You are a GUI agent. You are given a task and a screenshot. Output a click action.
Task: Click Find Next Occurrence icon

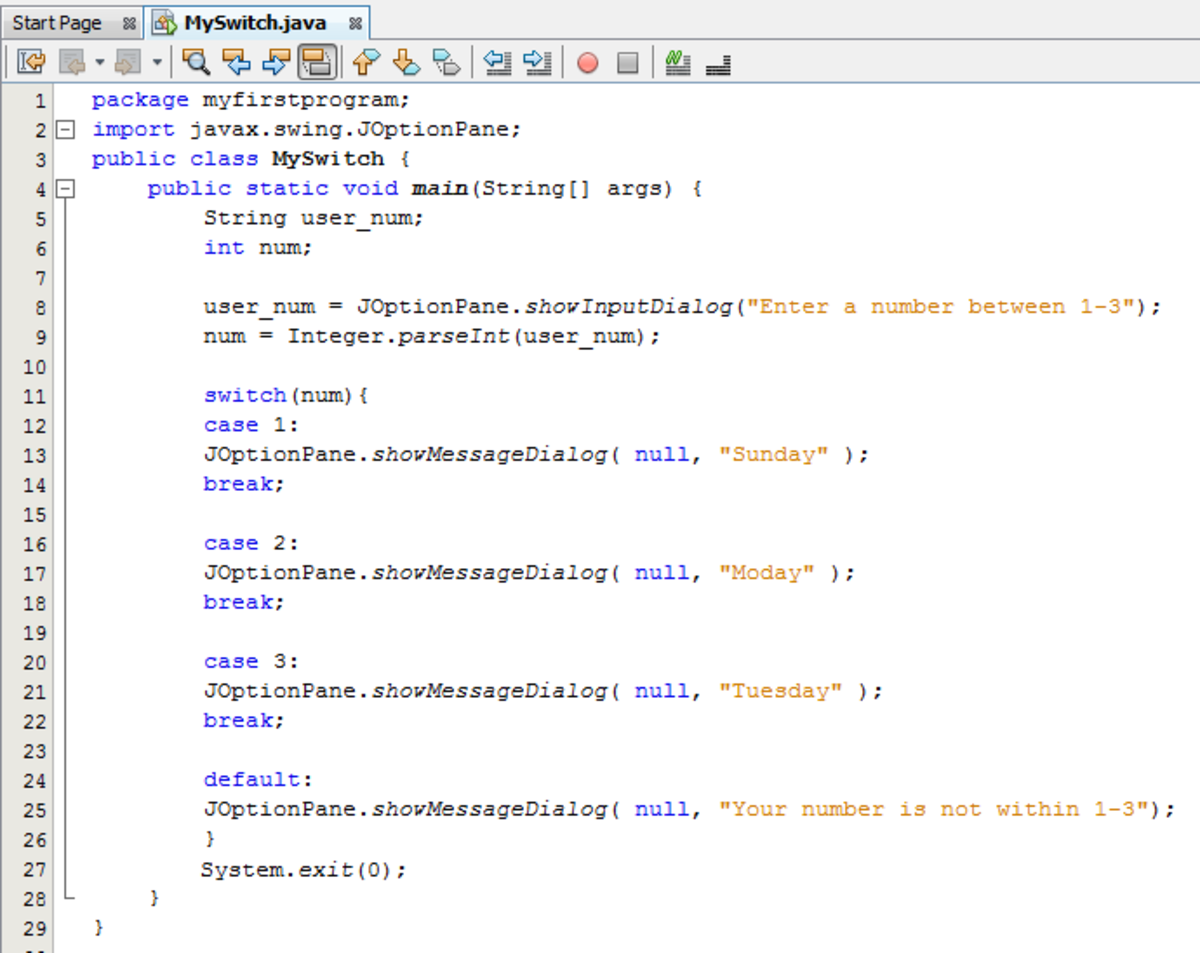coord(275,63)
